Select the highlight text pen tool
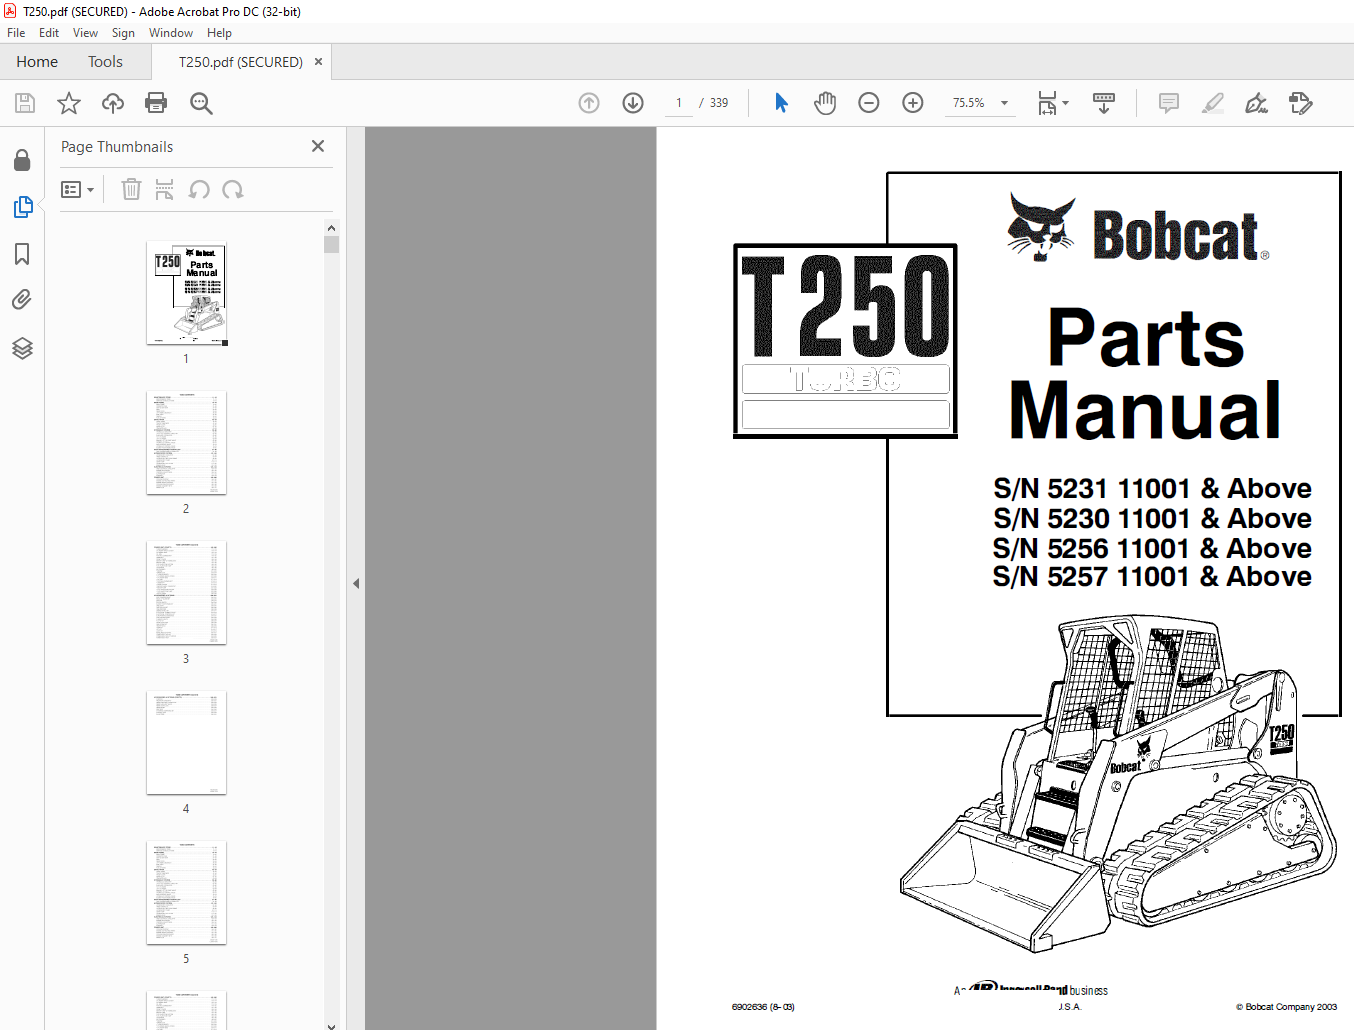 coord(1213,103)
